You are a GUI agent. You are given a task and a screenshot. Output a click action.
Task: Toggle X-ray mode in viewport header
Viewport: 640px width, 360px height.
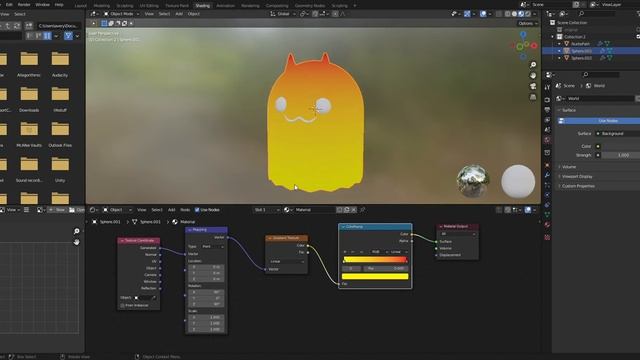pos(499,14)
